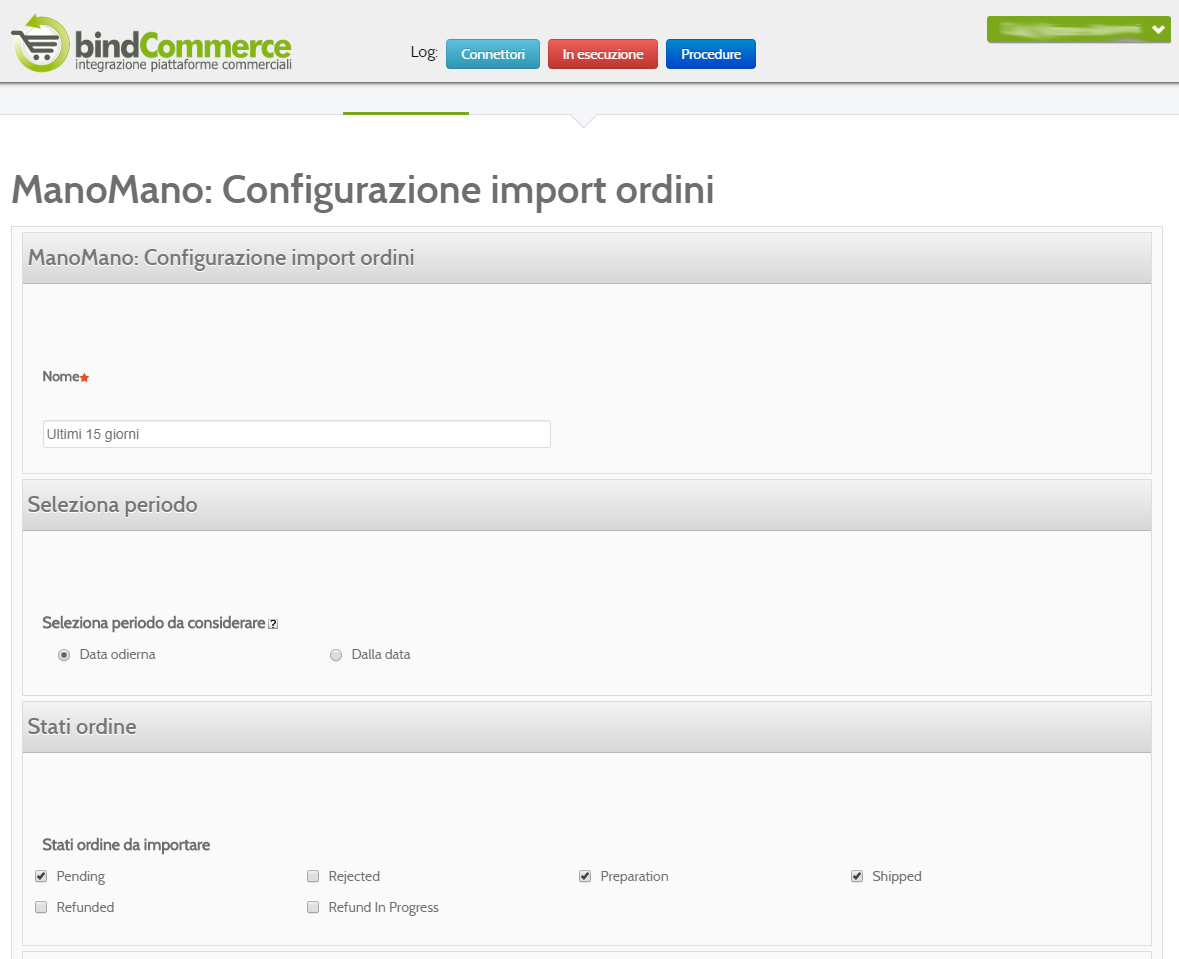Open the Procedure log

pyautogui.click(x=711, y=54)
